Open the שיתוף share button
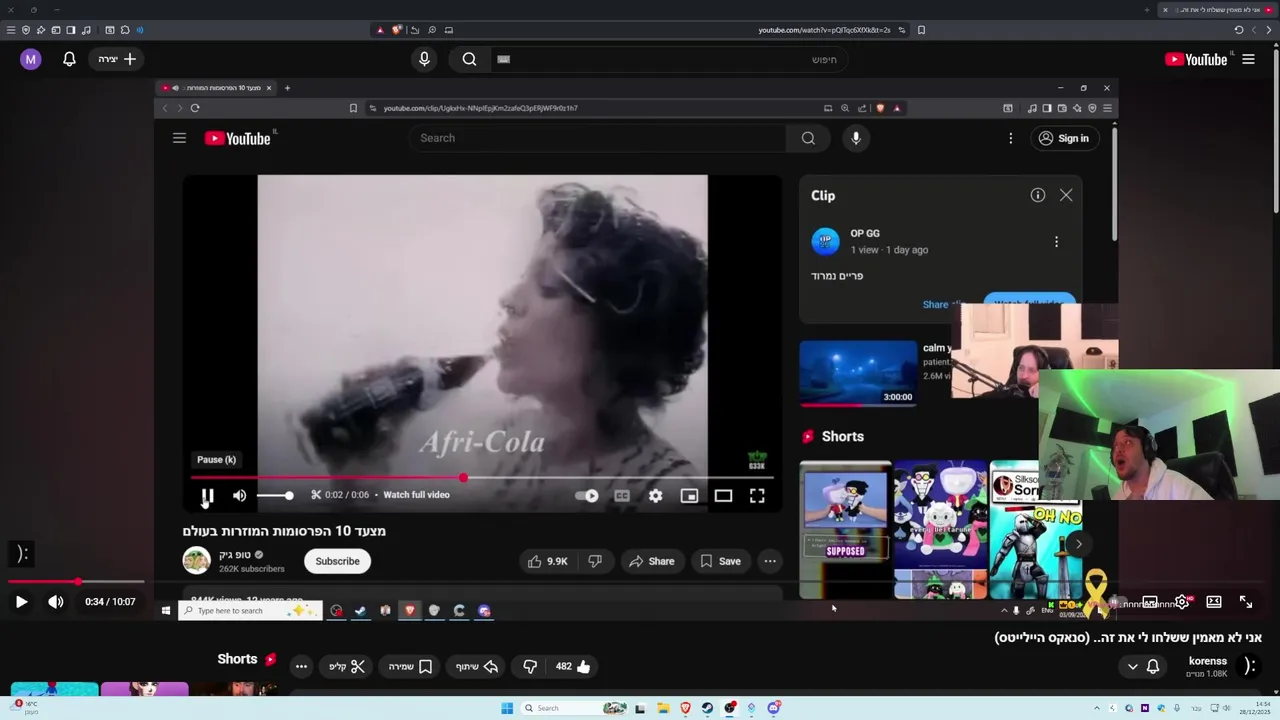 [x=477, y=666]
